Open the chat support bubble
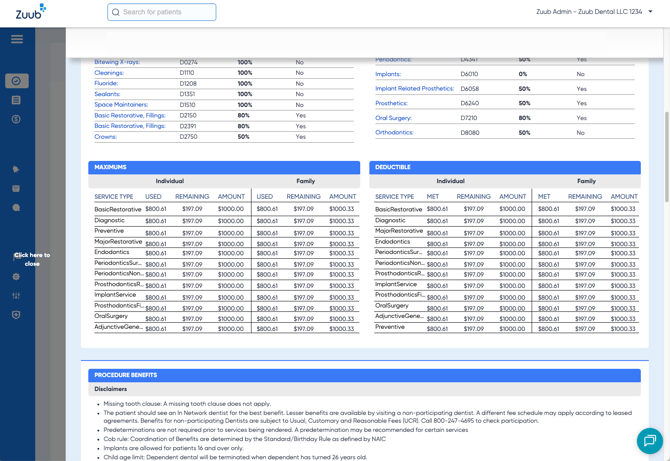Screen dimensions: 670x461 649,440
